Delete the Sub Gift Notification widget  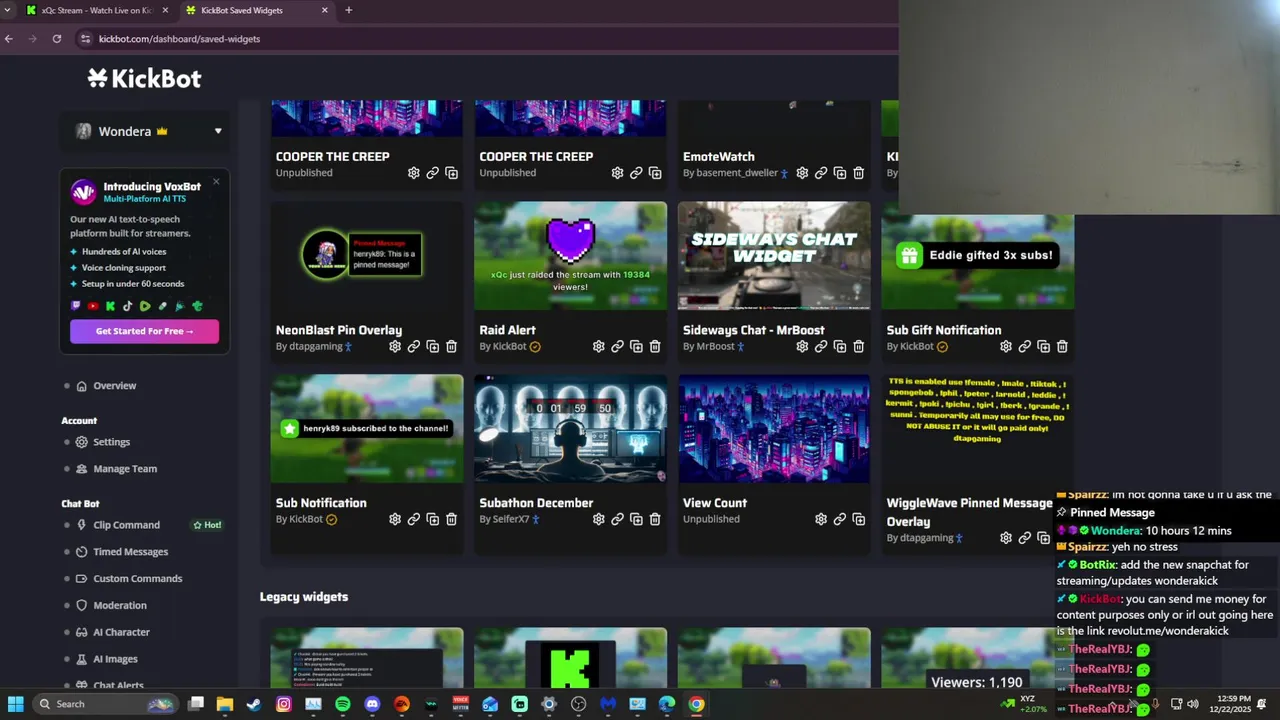[x=1062, y=346]
